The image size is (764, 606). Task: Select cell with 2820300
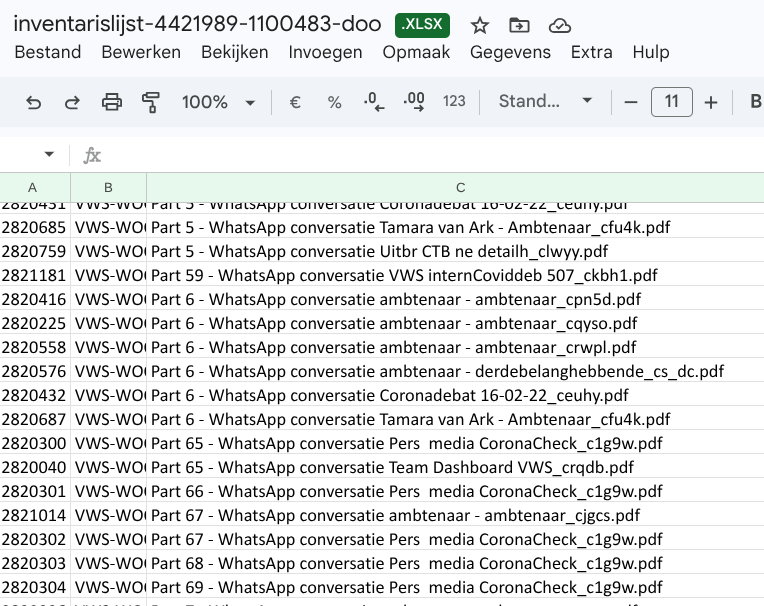(x=35, y=443)
